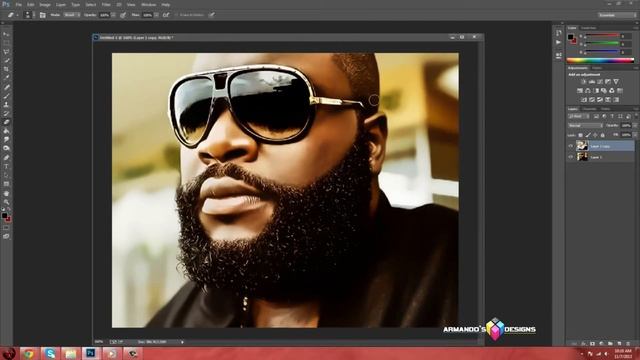Add a Threshold adjustment
Screen dimensions: 640x360
click(600, 100)
